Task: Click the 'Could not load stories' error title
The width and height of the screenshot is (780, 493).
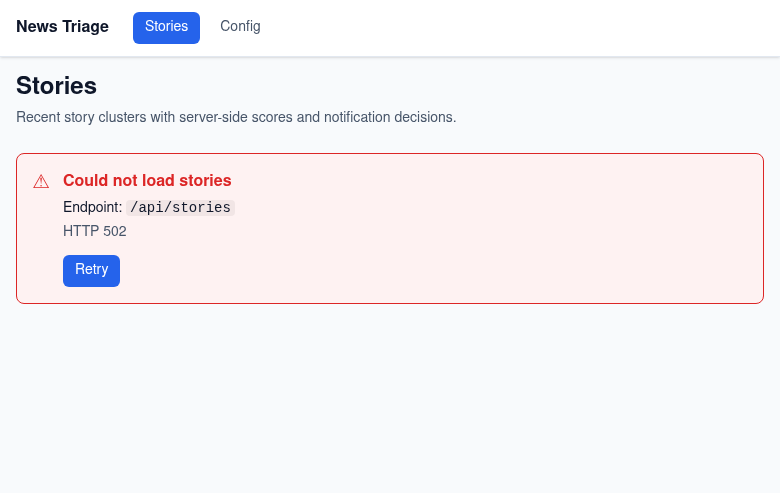Action: 147,181
